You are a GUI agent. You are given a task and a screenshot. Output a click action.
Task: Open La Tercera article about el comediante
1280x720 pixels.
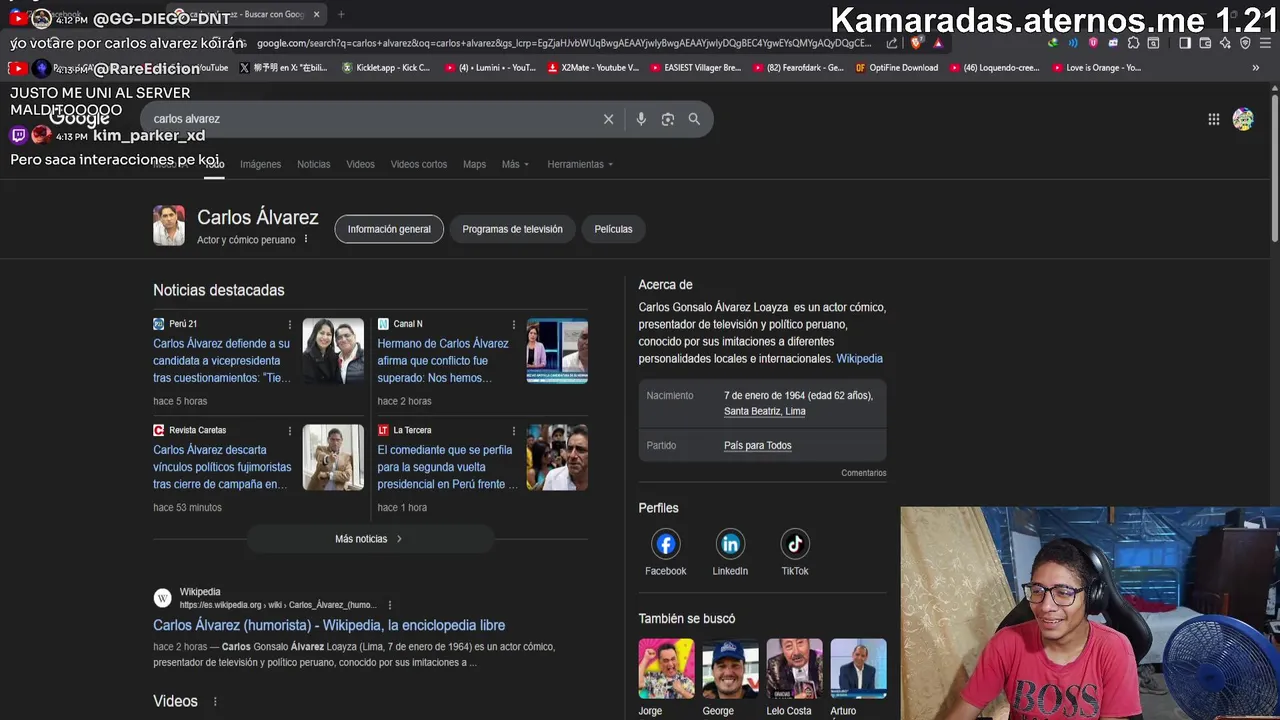[447, 467]
